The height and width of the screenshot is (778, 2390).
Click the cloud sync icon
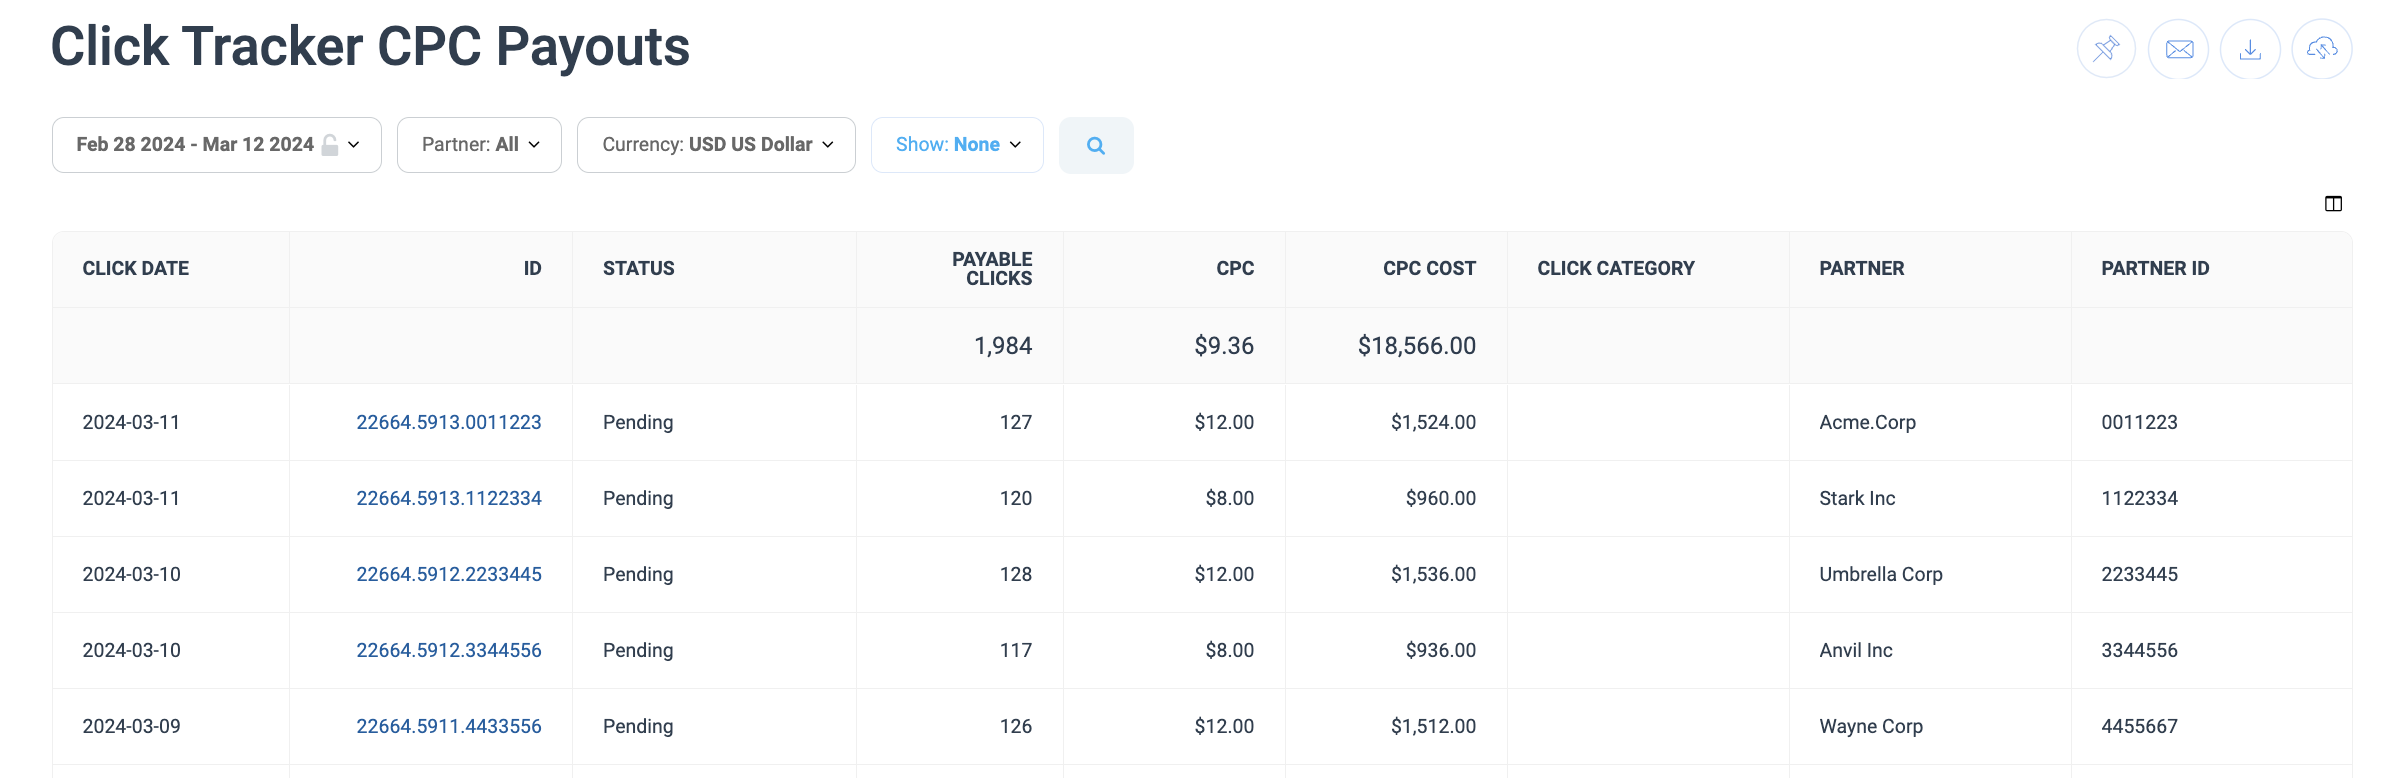tap(2322, 49)
